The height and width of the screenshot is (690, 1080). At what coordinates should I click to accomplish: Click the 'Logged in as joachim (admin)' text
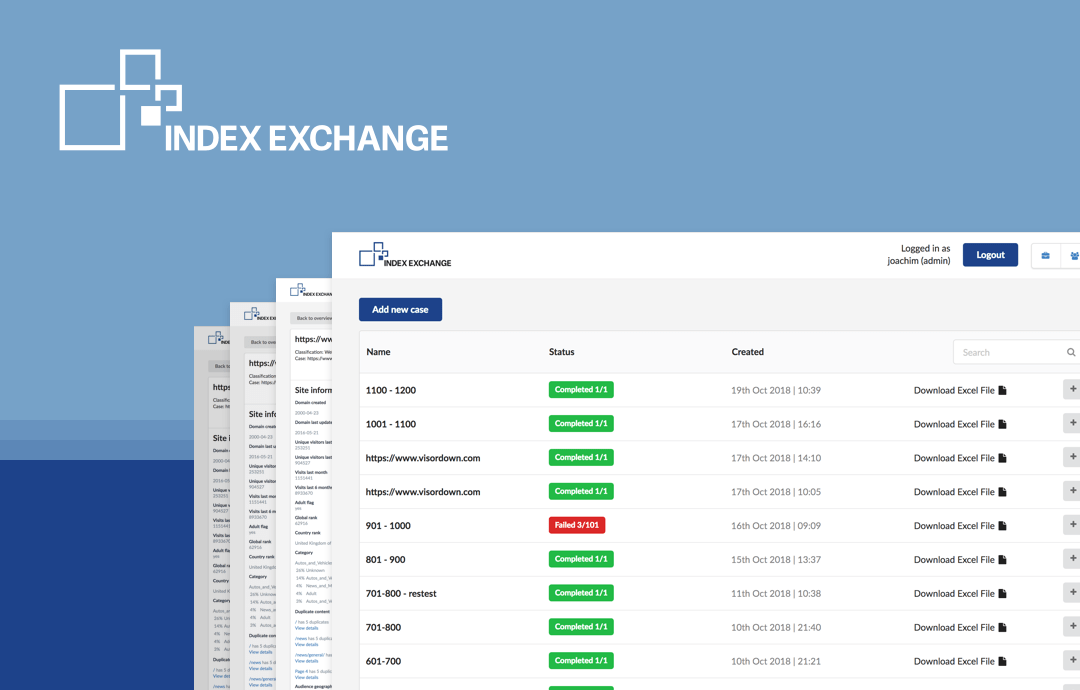[x=919, y=255]
